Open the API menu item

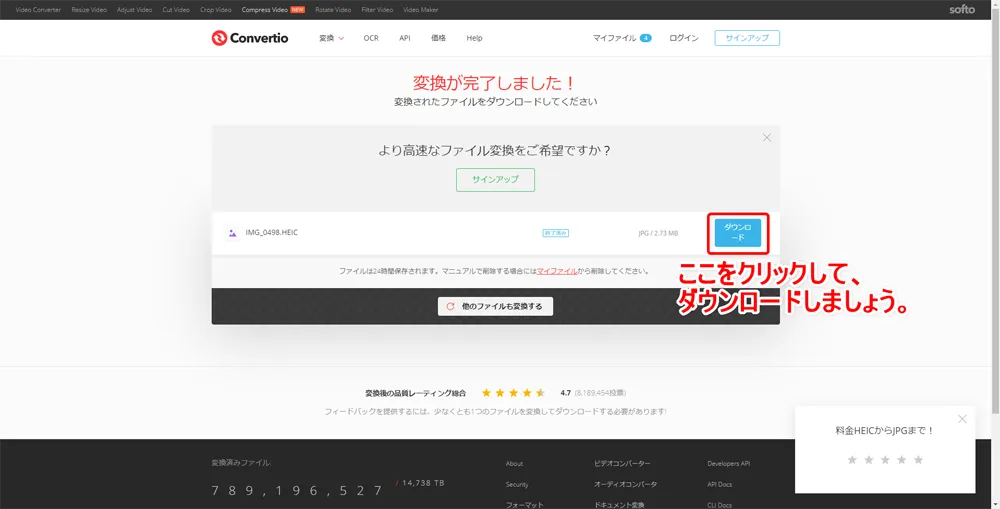[405, 38]
